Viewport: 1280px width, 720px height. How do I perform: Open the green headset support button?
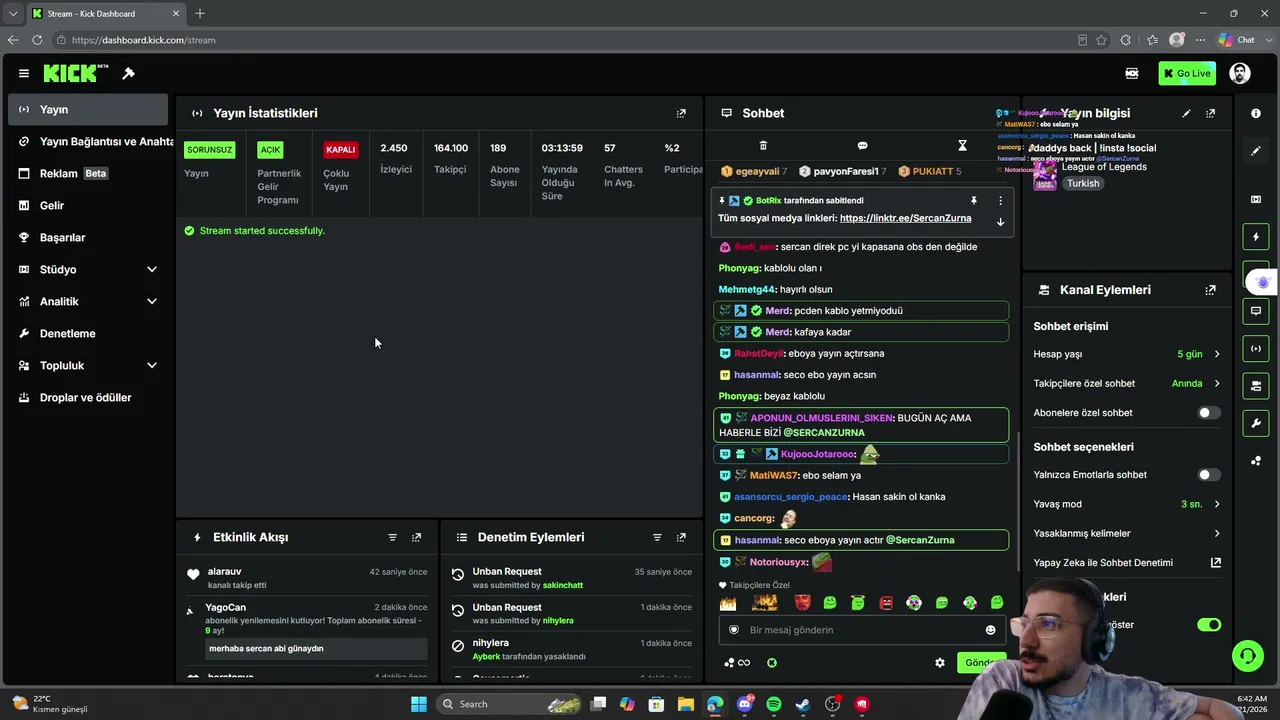(1247, 656)
